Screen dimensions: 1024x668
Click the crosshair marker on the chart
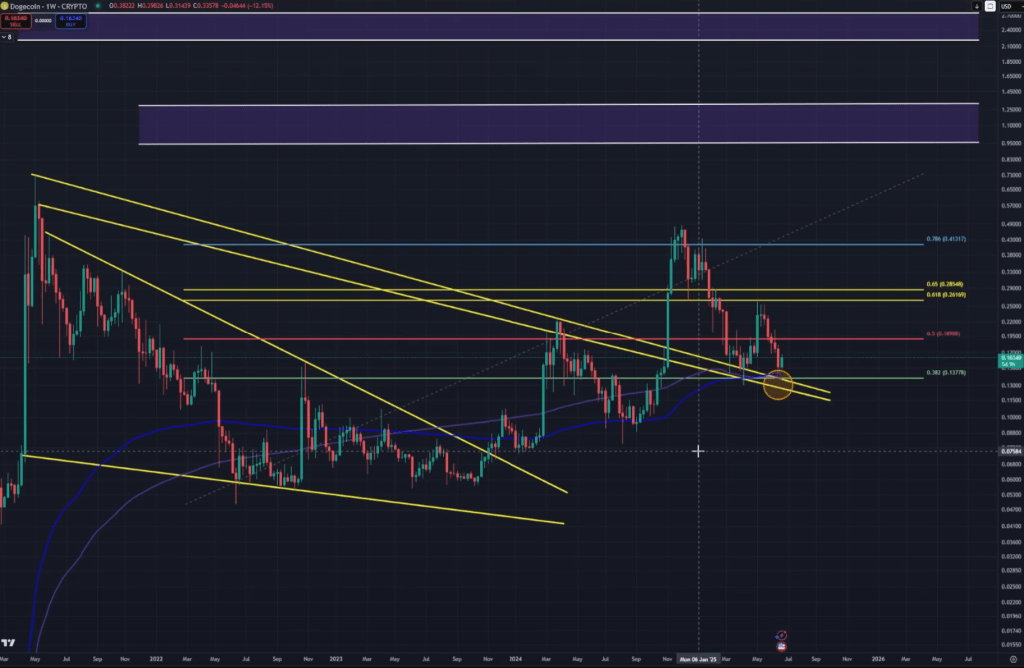pyautogui.click(x=698, y=451)
